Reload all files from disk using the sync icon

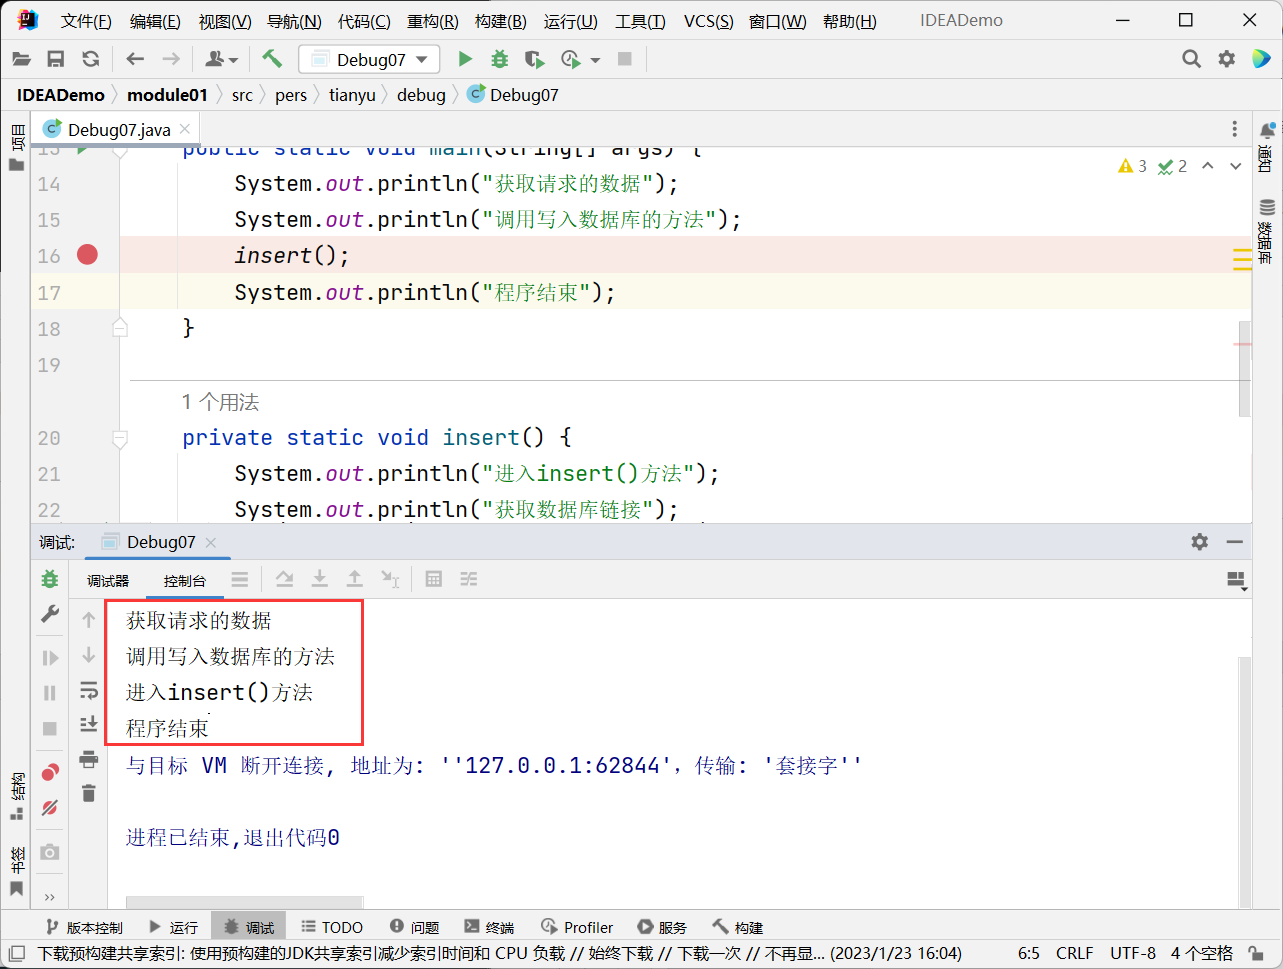pyautogui.click(x=91, y=59)
